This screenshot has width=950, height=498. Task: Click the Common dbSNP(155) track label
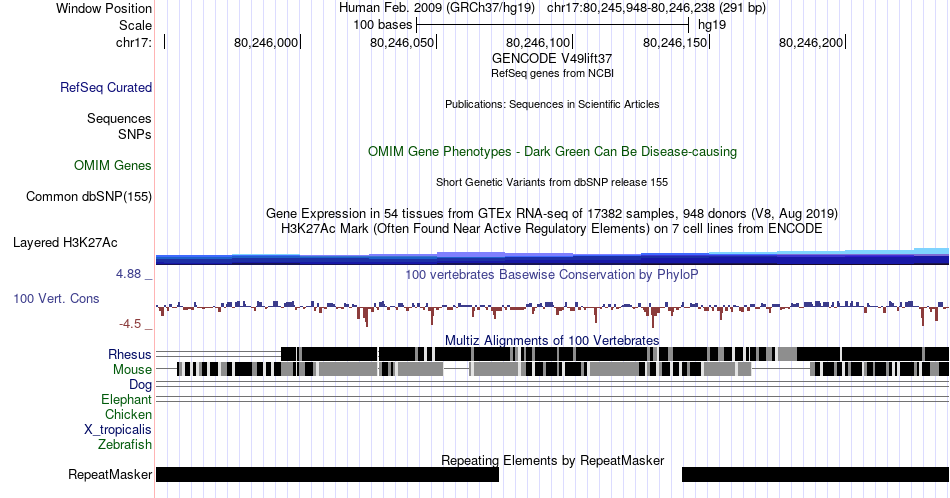(88, 196)
